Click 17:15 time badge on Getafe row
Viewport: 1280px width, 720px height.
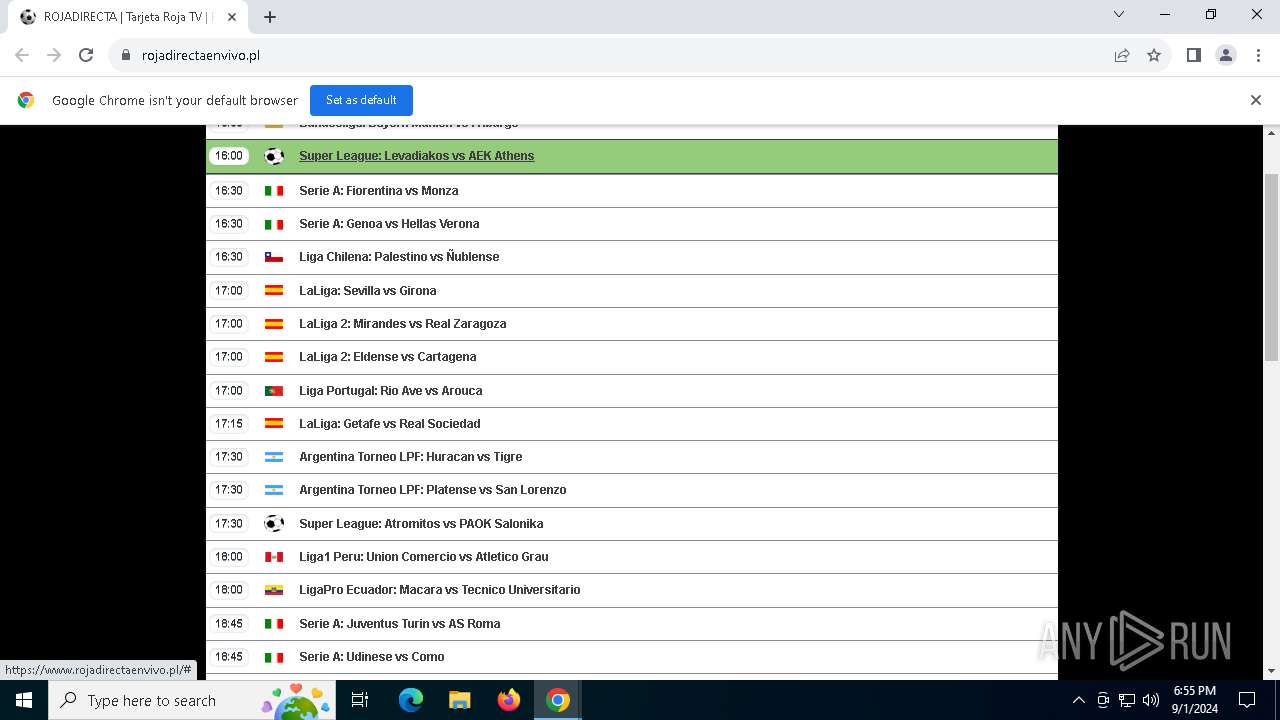coord(229,424)
